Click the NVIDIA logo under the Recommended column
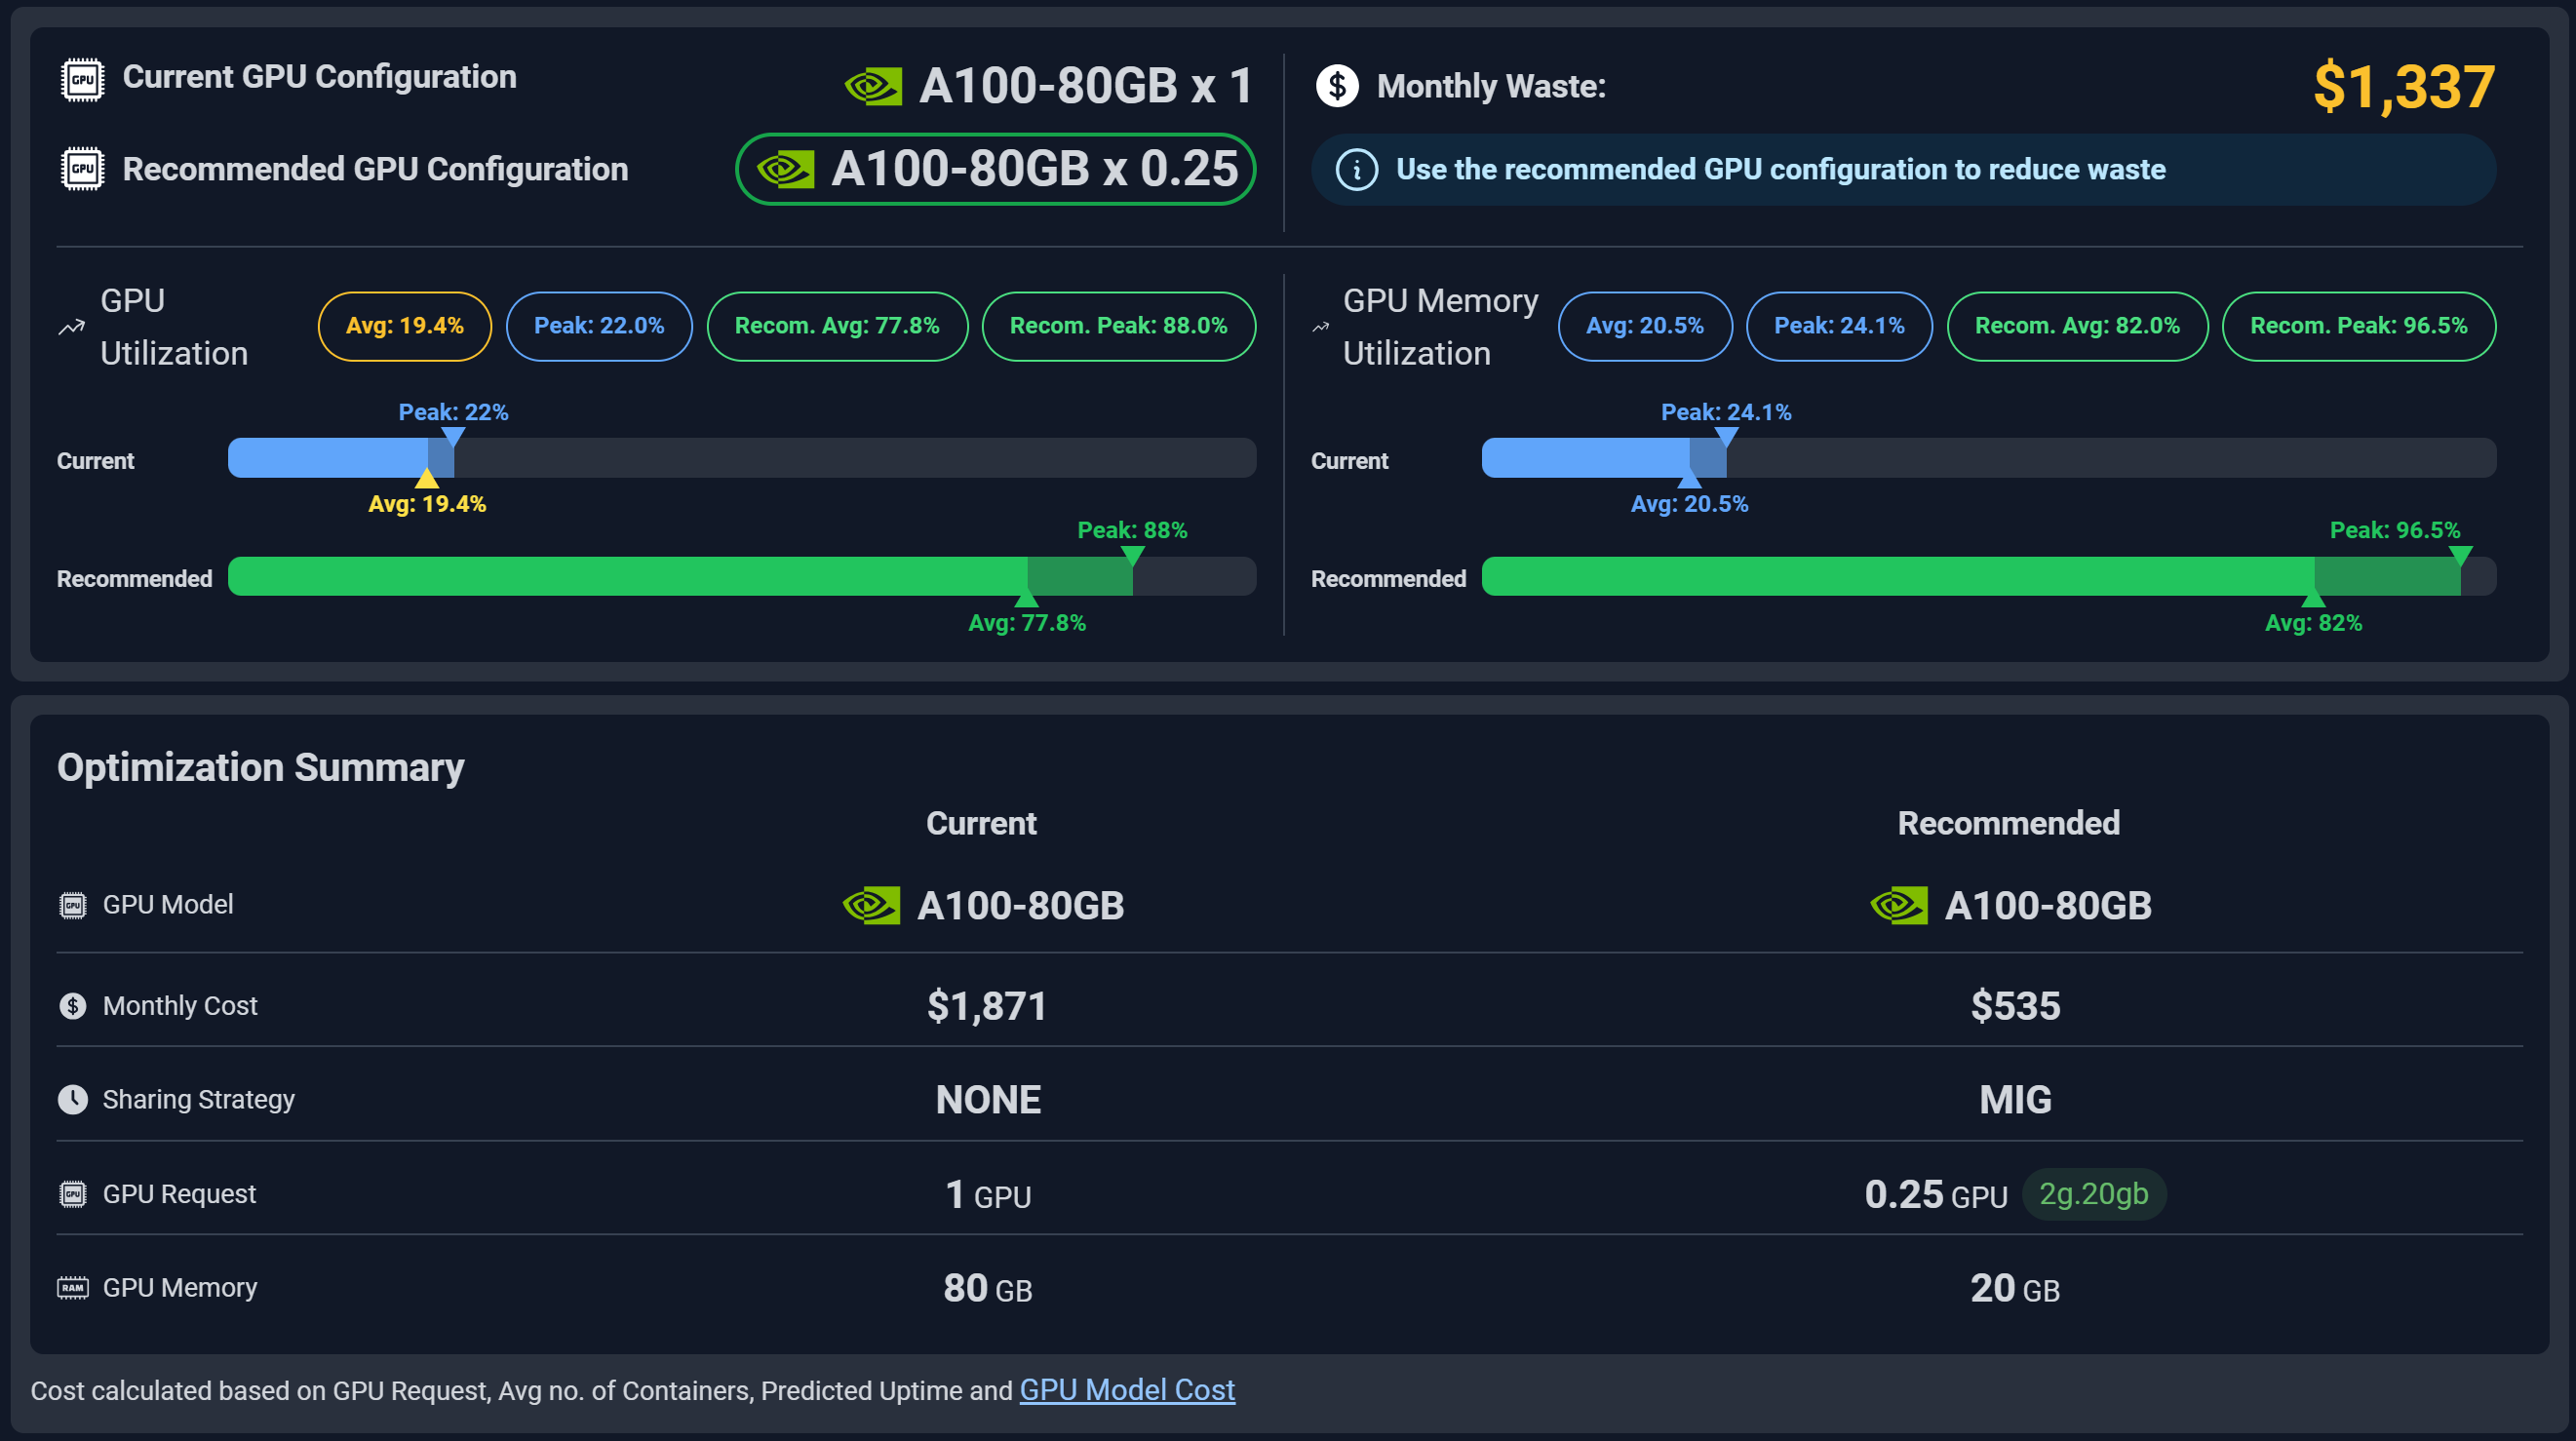2576x1441 pixels. [1898, 906]
